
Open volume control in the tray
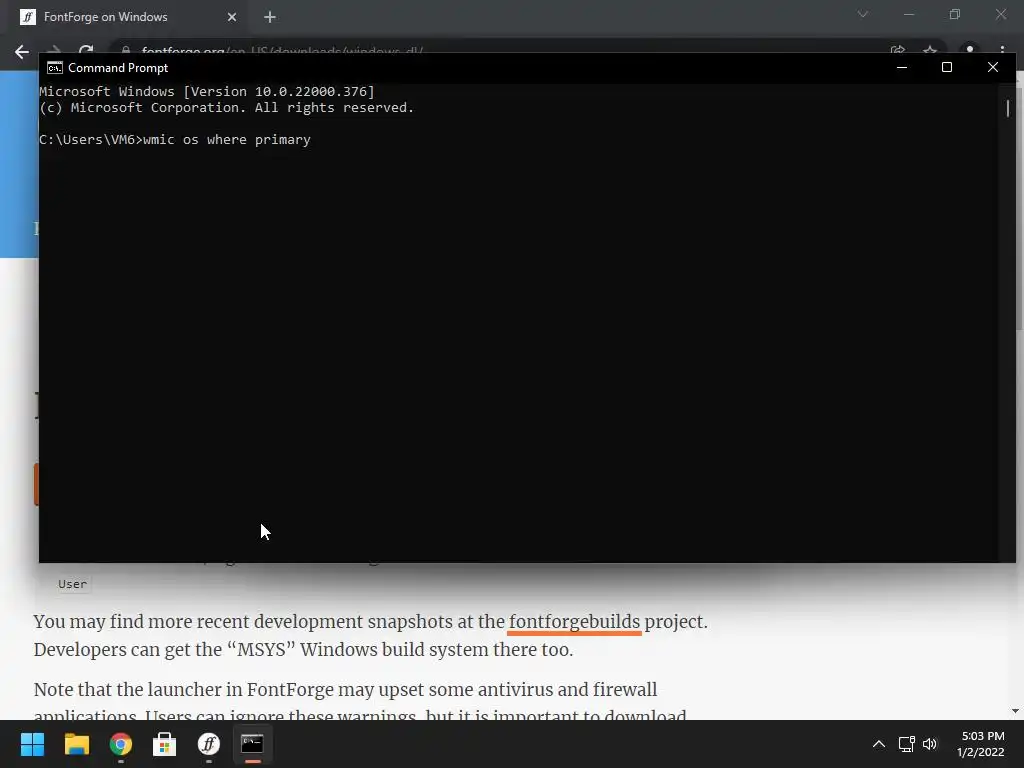point(930,744)
